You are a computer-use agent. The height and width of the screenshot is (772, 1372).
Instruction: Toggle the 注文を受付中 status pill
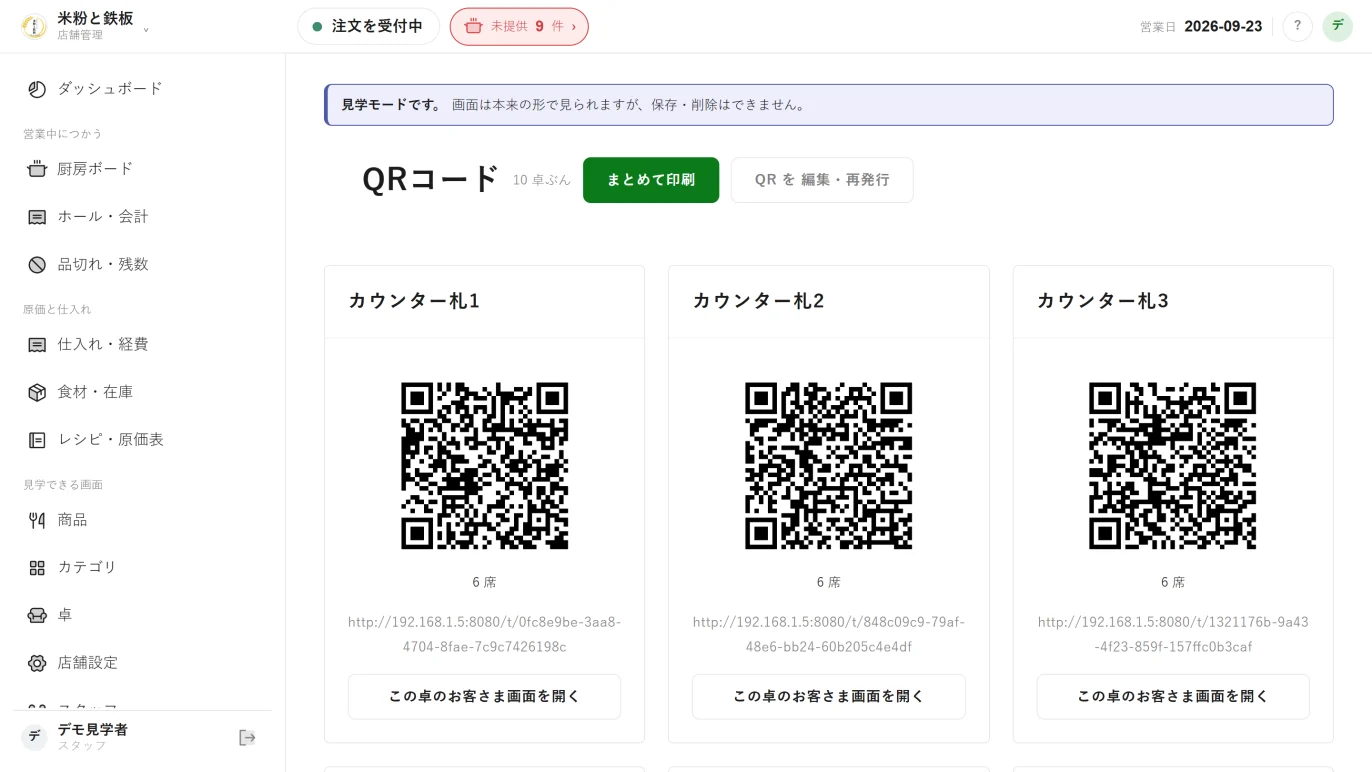[x=368, y=26]
